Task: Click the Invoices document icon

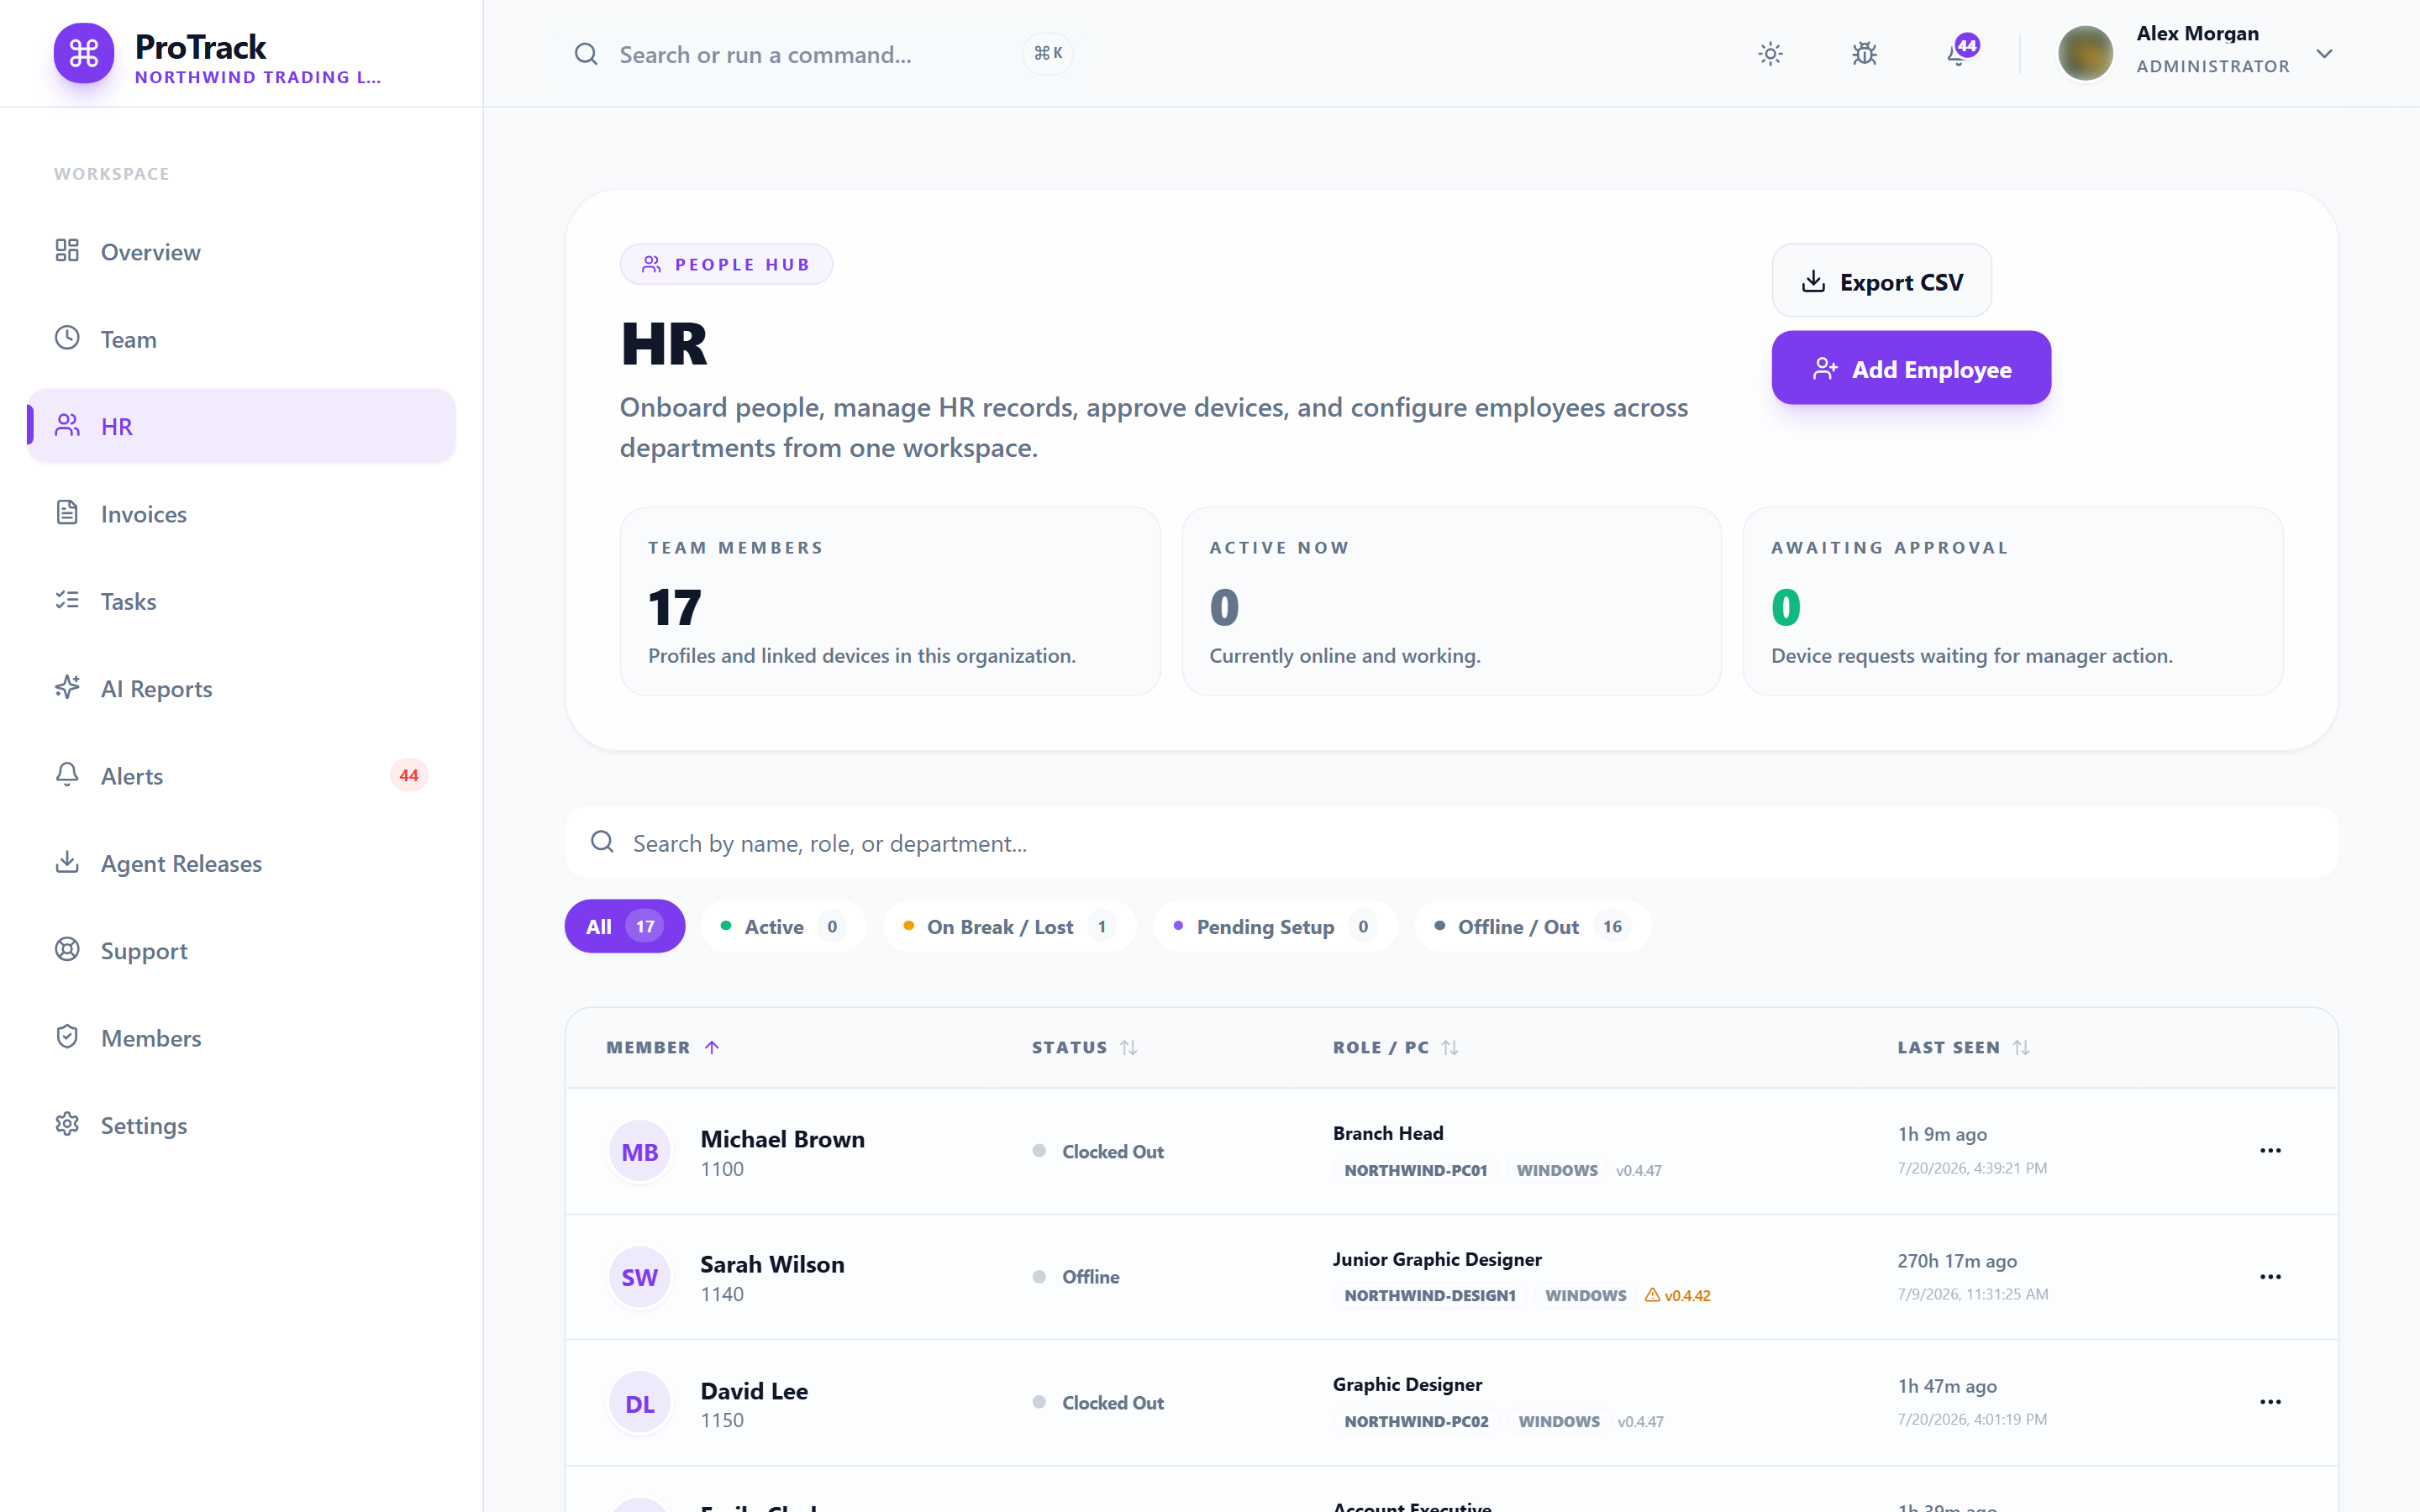Action: [67, 513]
